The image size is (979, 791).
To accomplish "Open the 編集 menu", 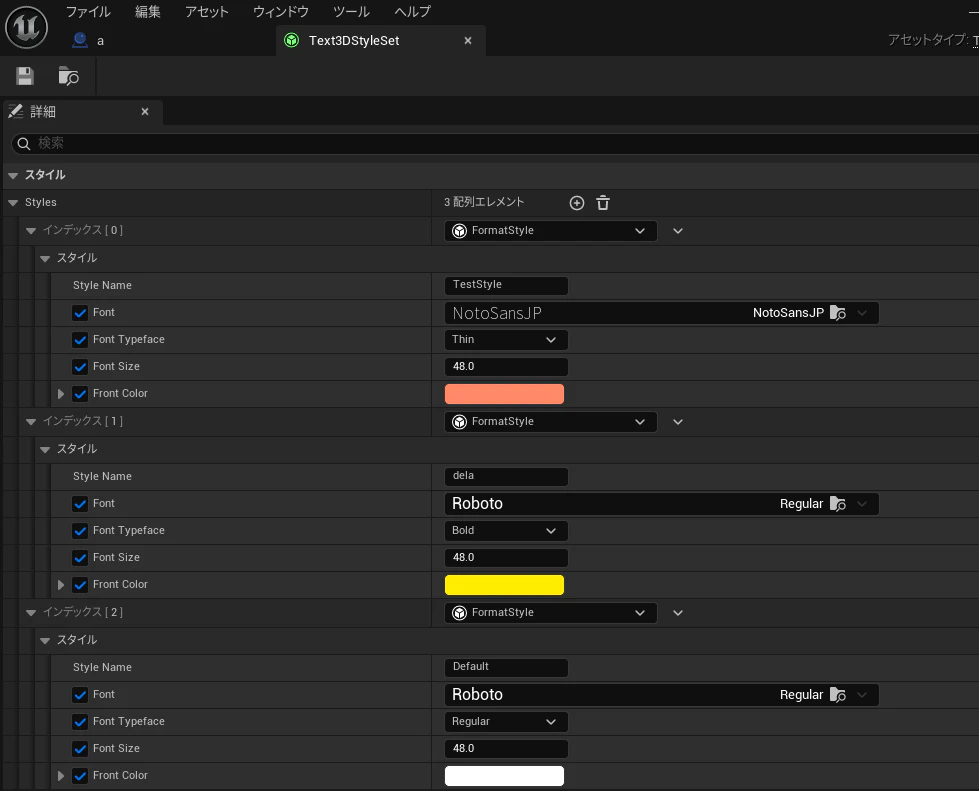I will pyautogui.click(x=148, y=12).
